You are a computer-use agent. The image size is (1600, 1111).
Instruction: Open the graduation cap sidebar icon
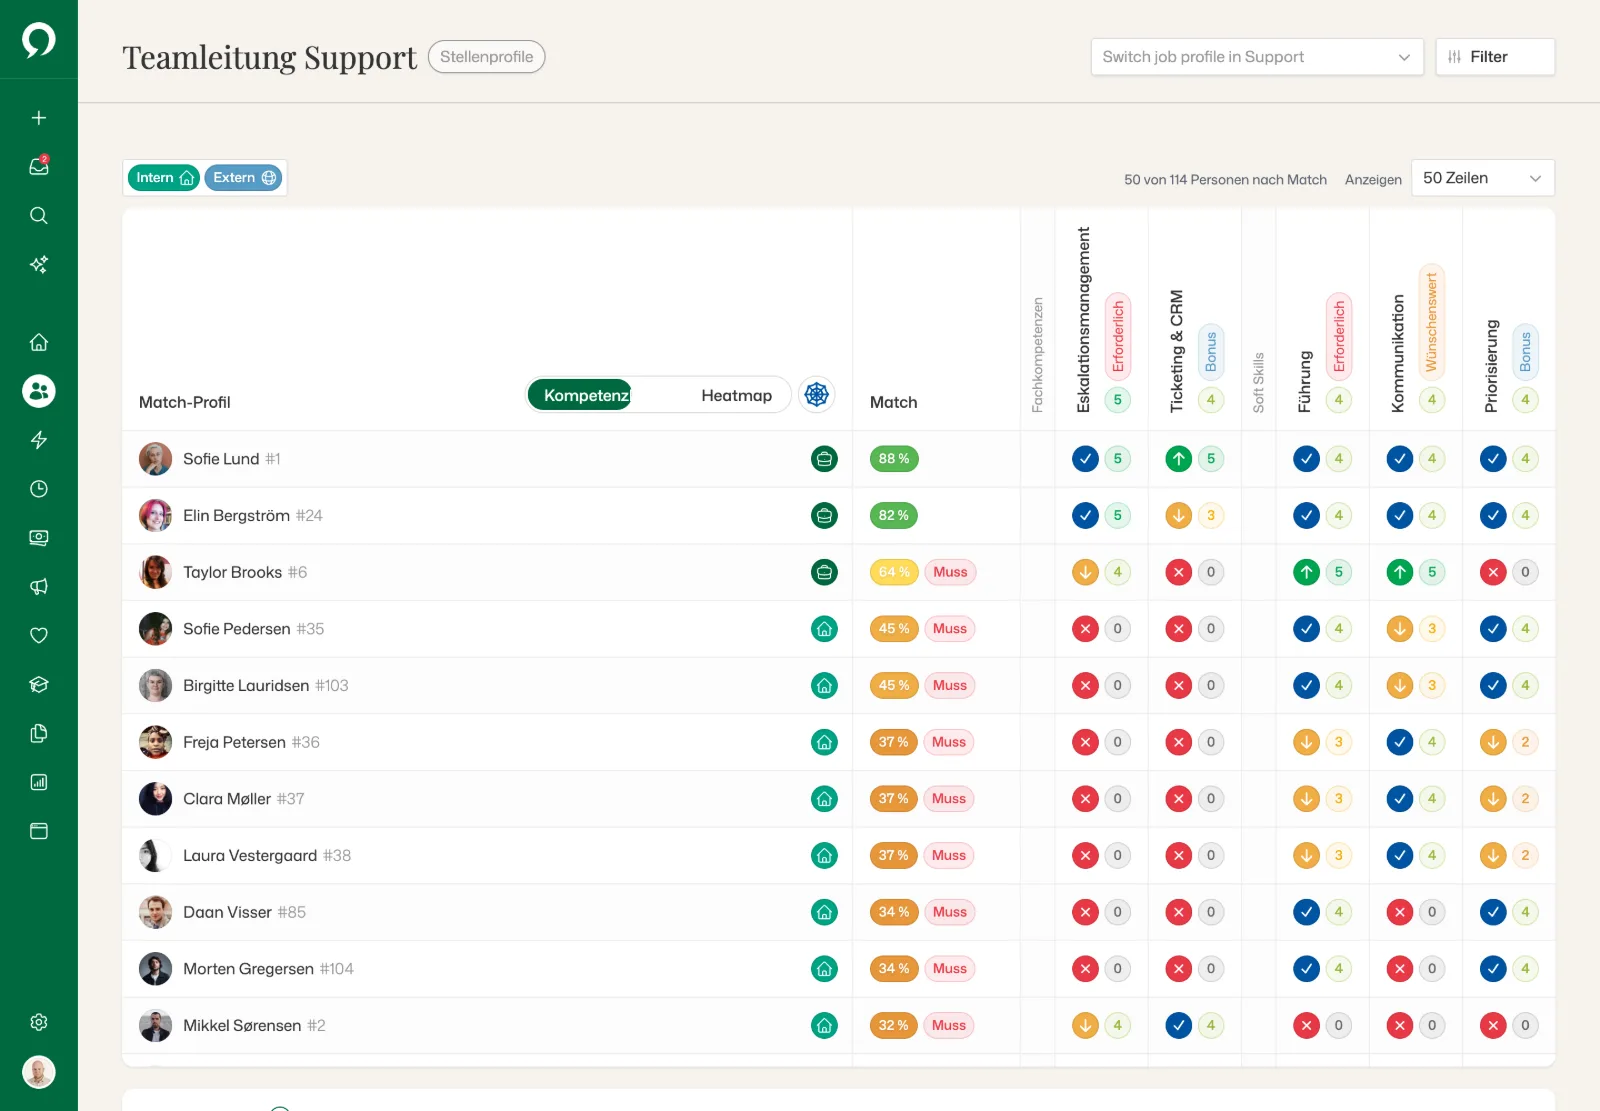(x=39, y=685)
